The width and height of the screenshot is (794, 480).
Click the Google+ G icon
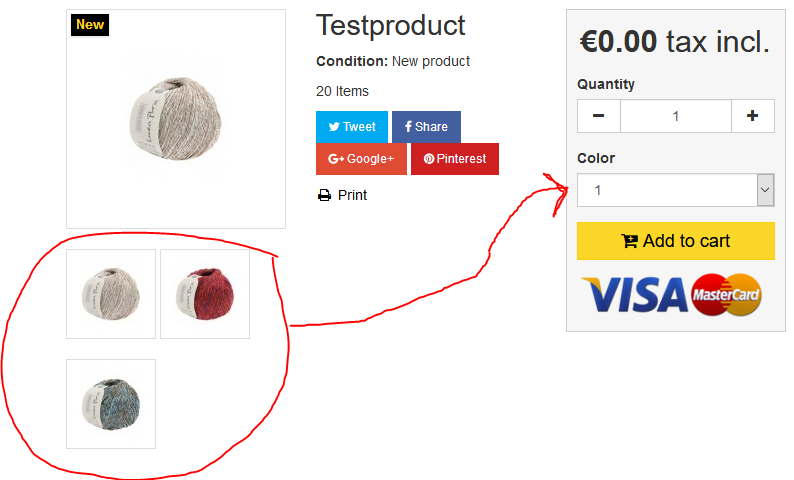pos(336,159)
